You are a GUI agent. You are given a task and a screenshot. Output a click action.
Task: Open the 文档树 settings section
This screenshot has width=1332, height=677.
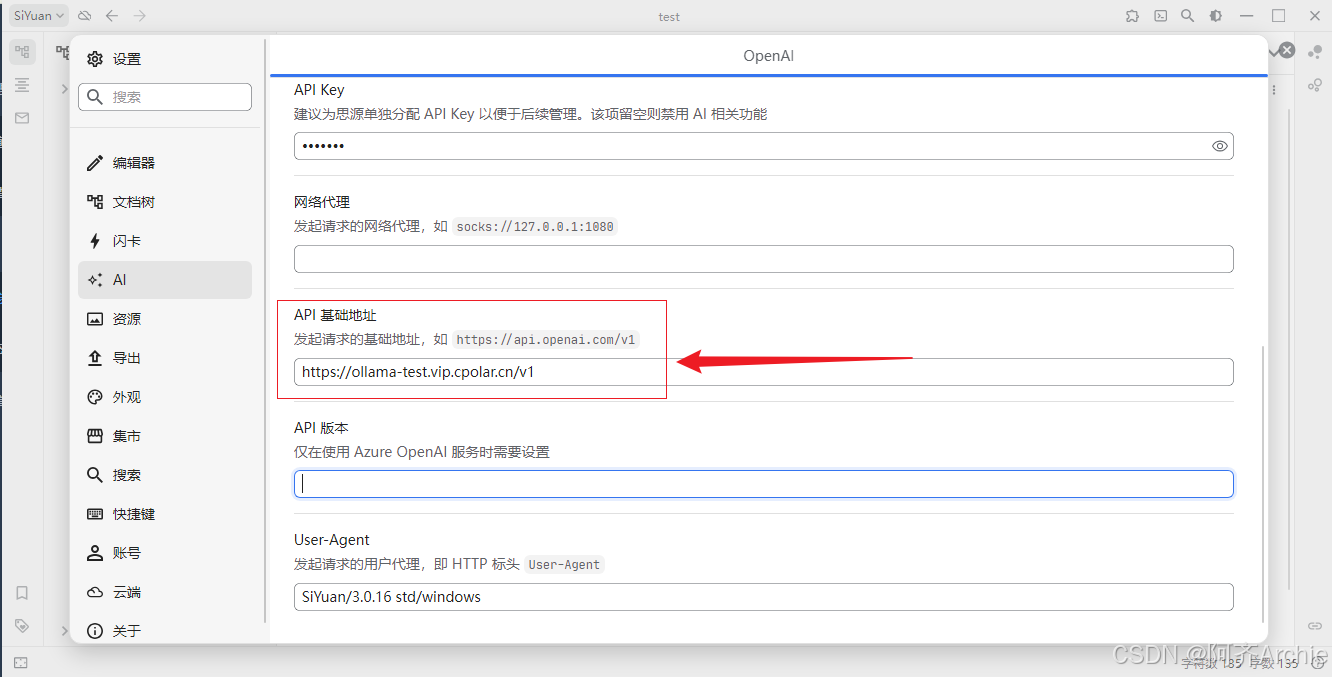click(165, 202)
